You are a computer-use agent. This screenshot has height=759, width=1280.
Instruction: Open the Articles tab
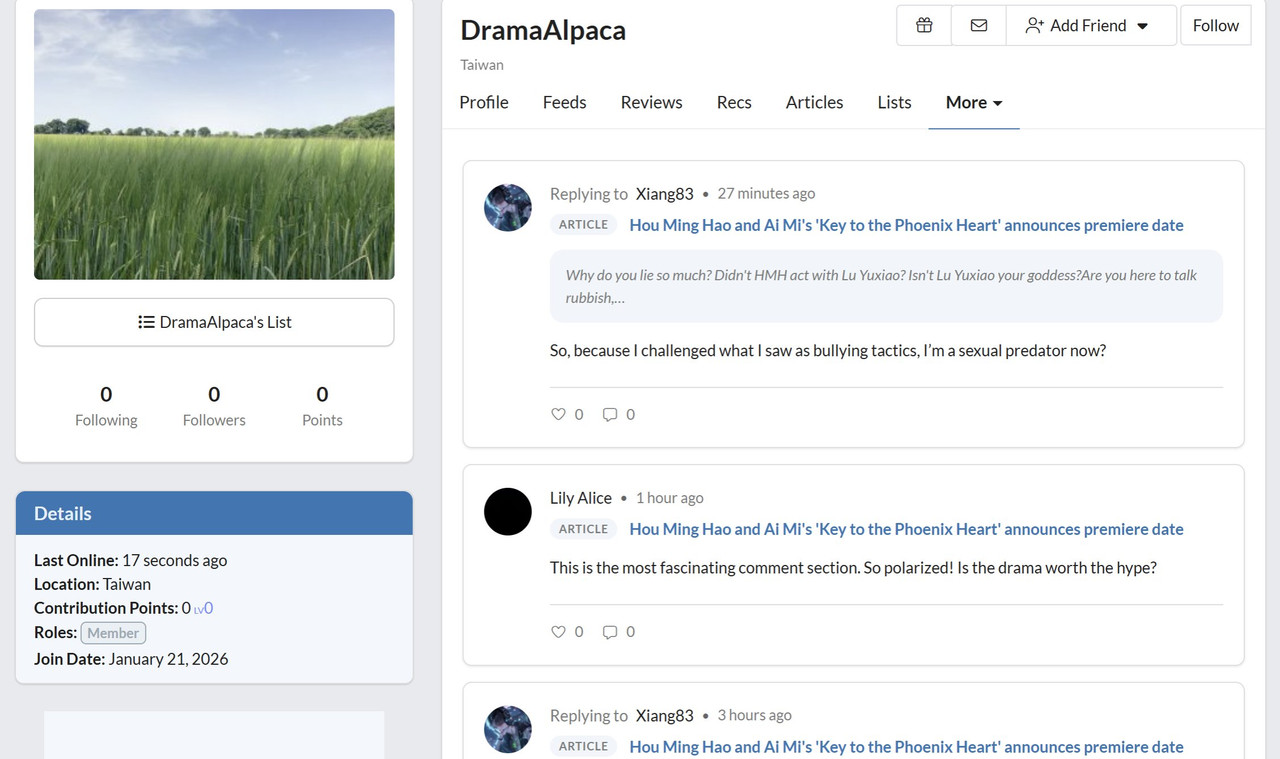click(x=815, y=102)
